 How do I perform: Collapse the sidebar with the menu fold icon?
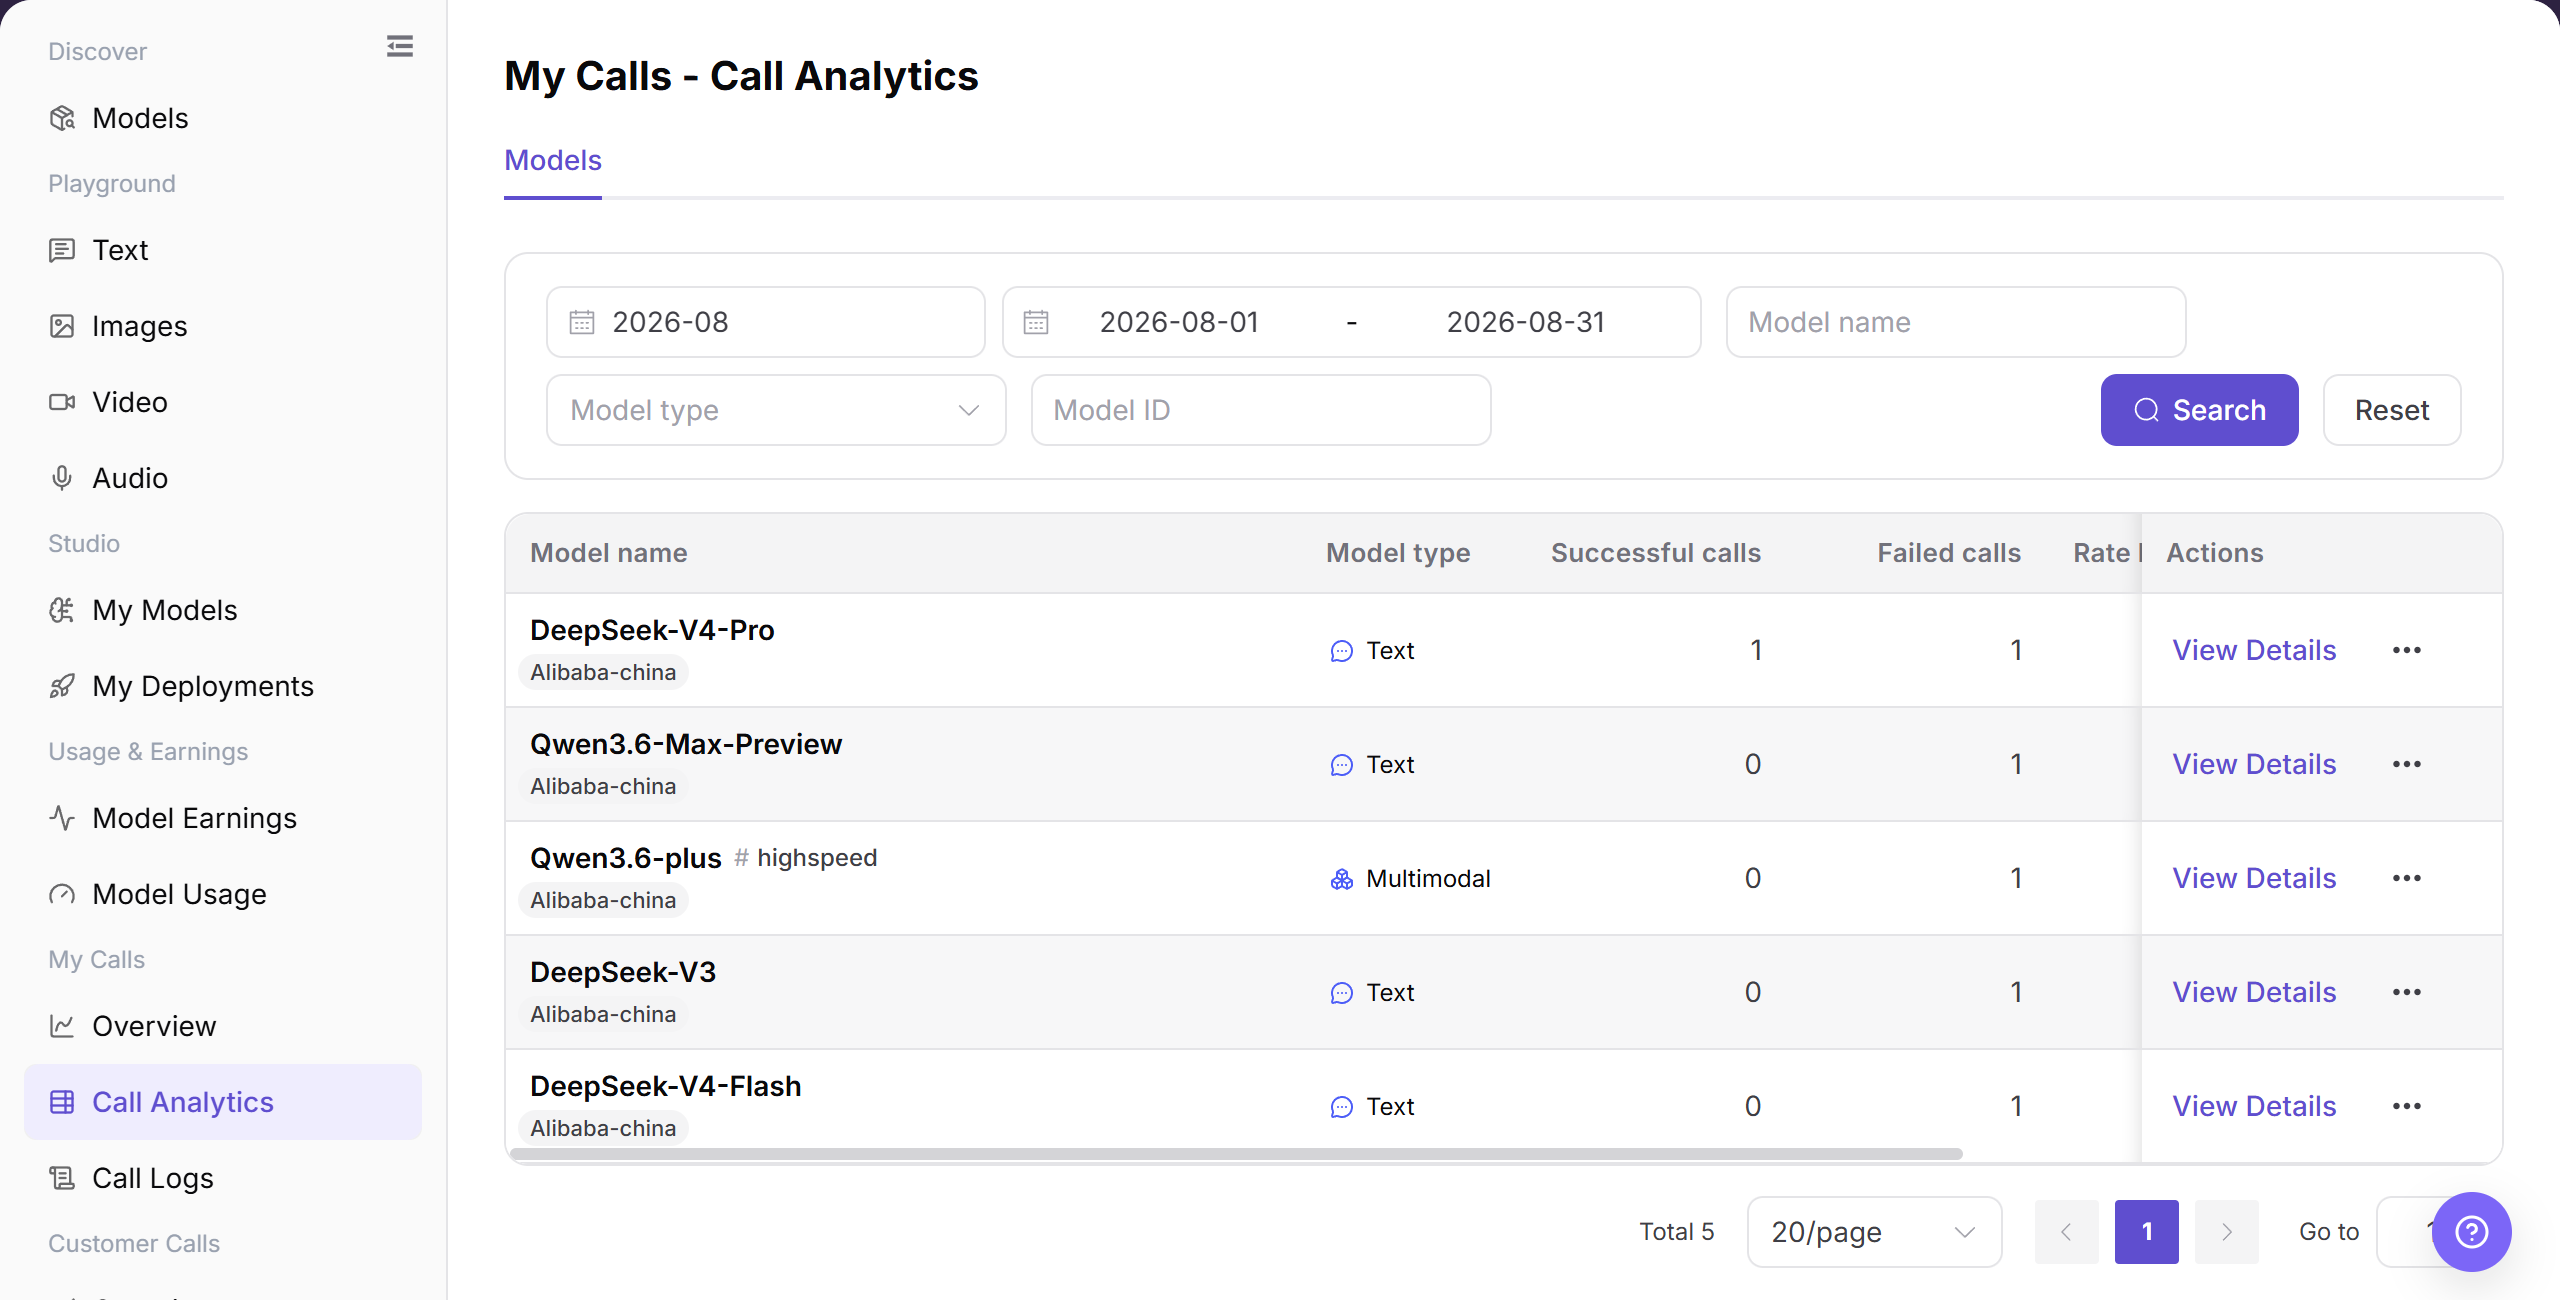tap(400, 46)
